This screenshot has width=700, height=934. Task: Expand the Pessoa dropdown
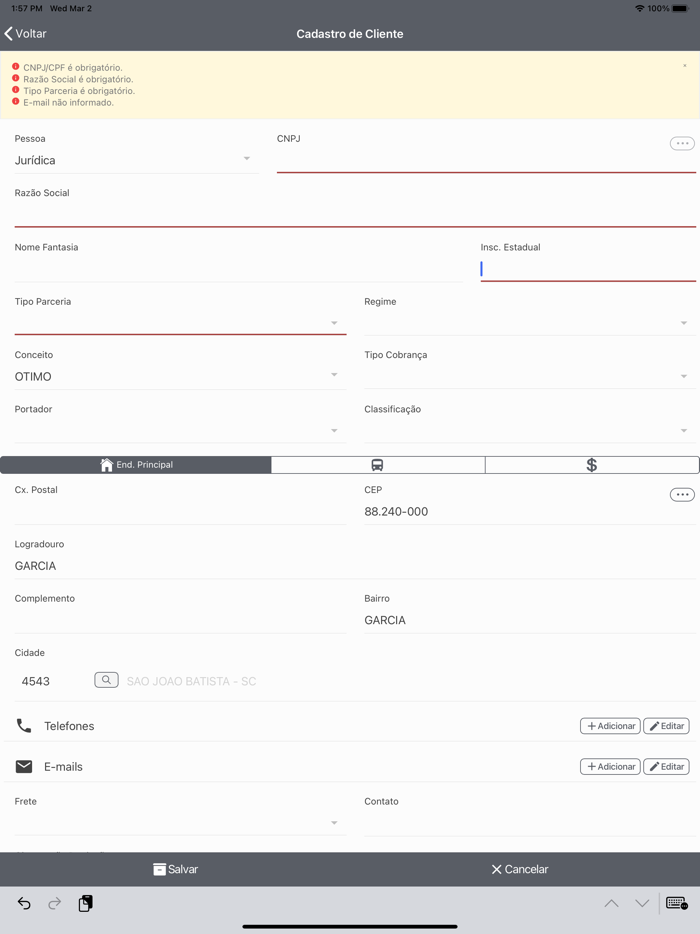click(136, 160)
